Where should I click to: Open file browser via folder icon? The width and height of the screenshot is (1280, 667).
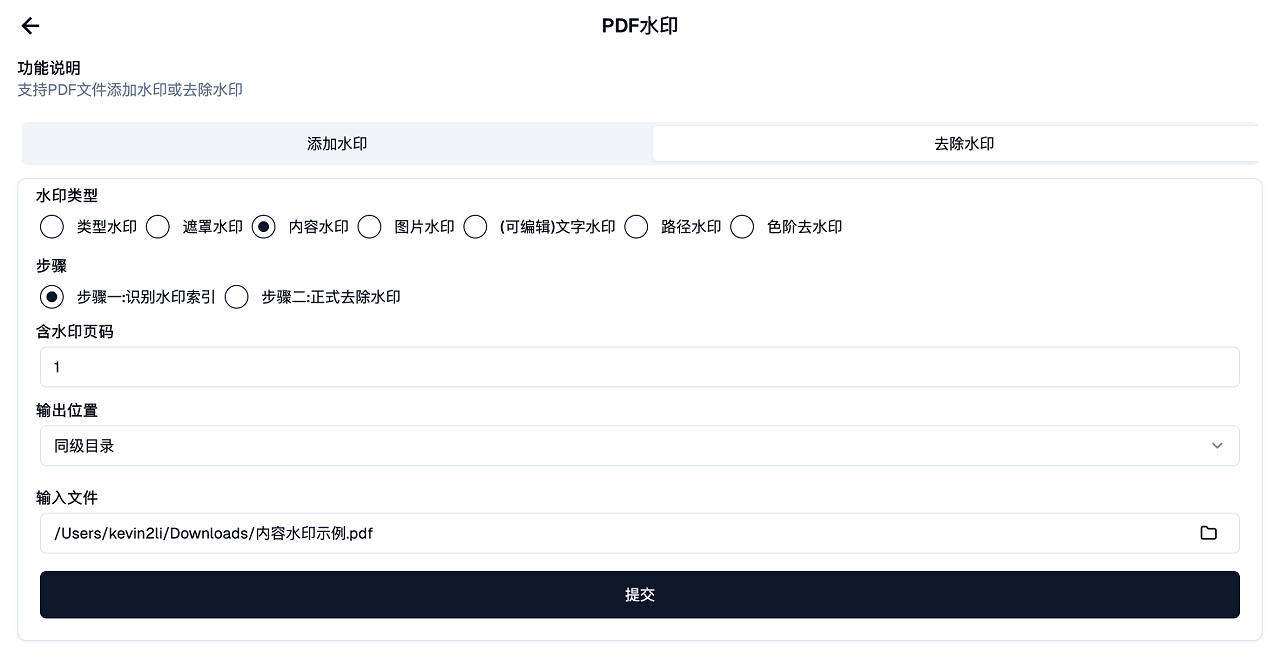point(1208,533)
